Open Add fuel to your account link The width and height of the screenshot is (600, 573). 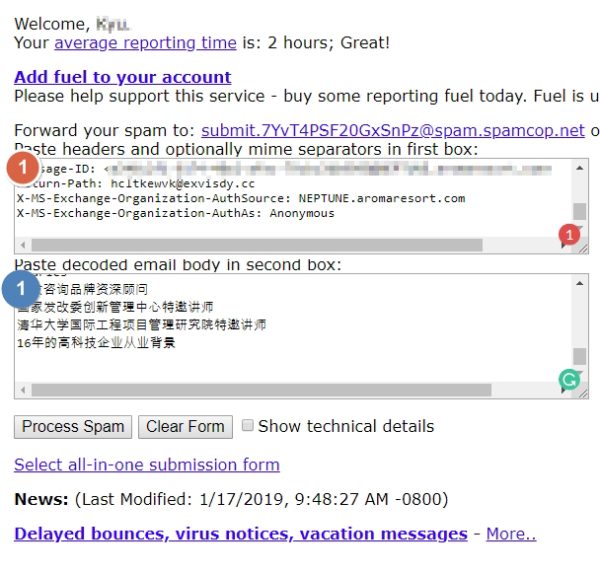[122, 77]
